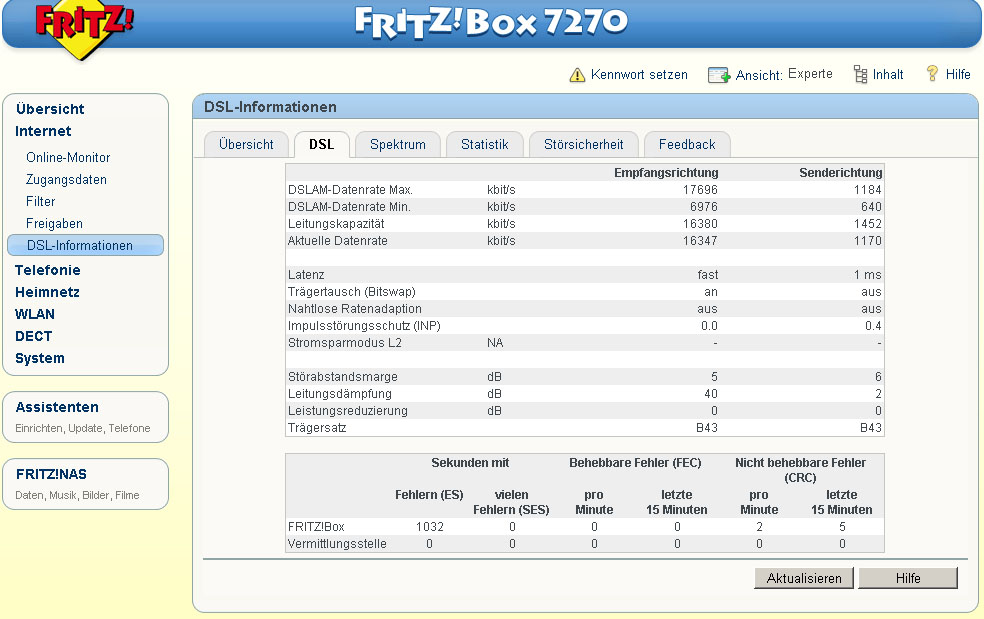This screenshot has width=984, height=619.
Task: Toggle the Ansicht: Experte view link
Action: click(784, 75)
